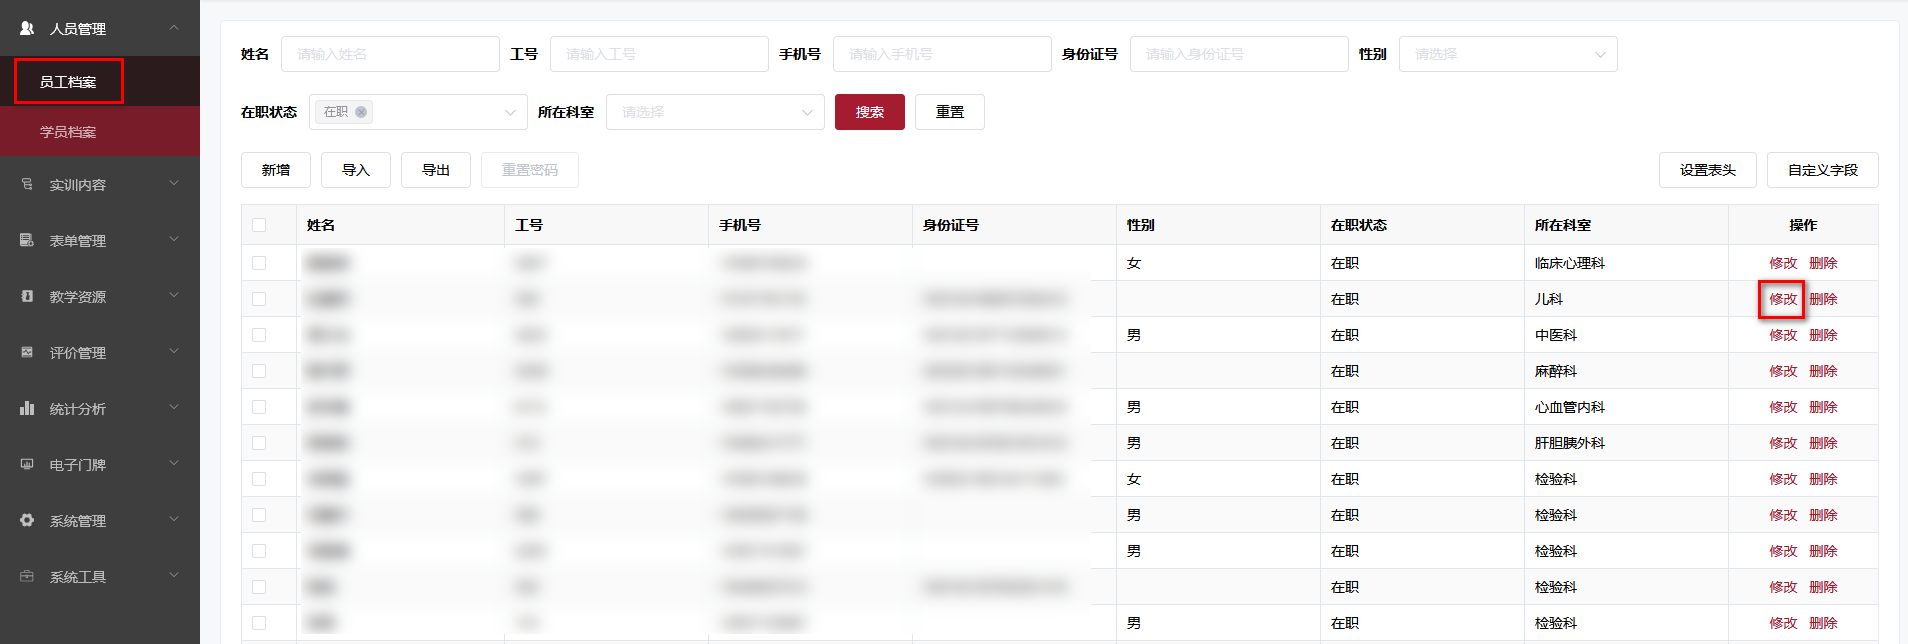1908x644 pixels.
Task: Expand the 电子门牌 menu chevron
Action: tap(174, 464)
